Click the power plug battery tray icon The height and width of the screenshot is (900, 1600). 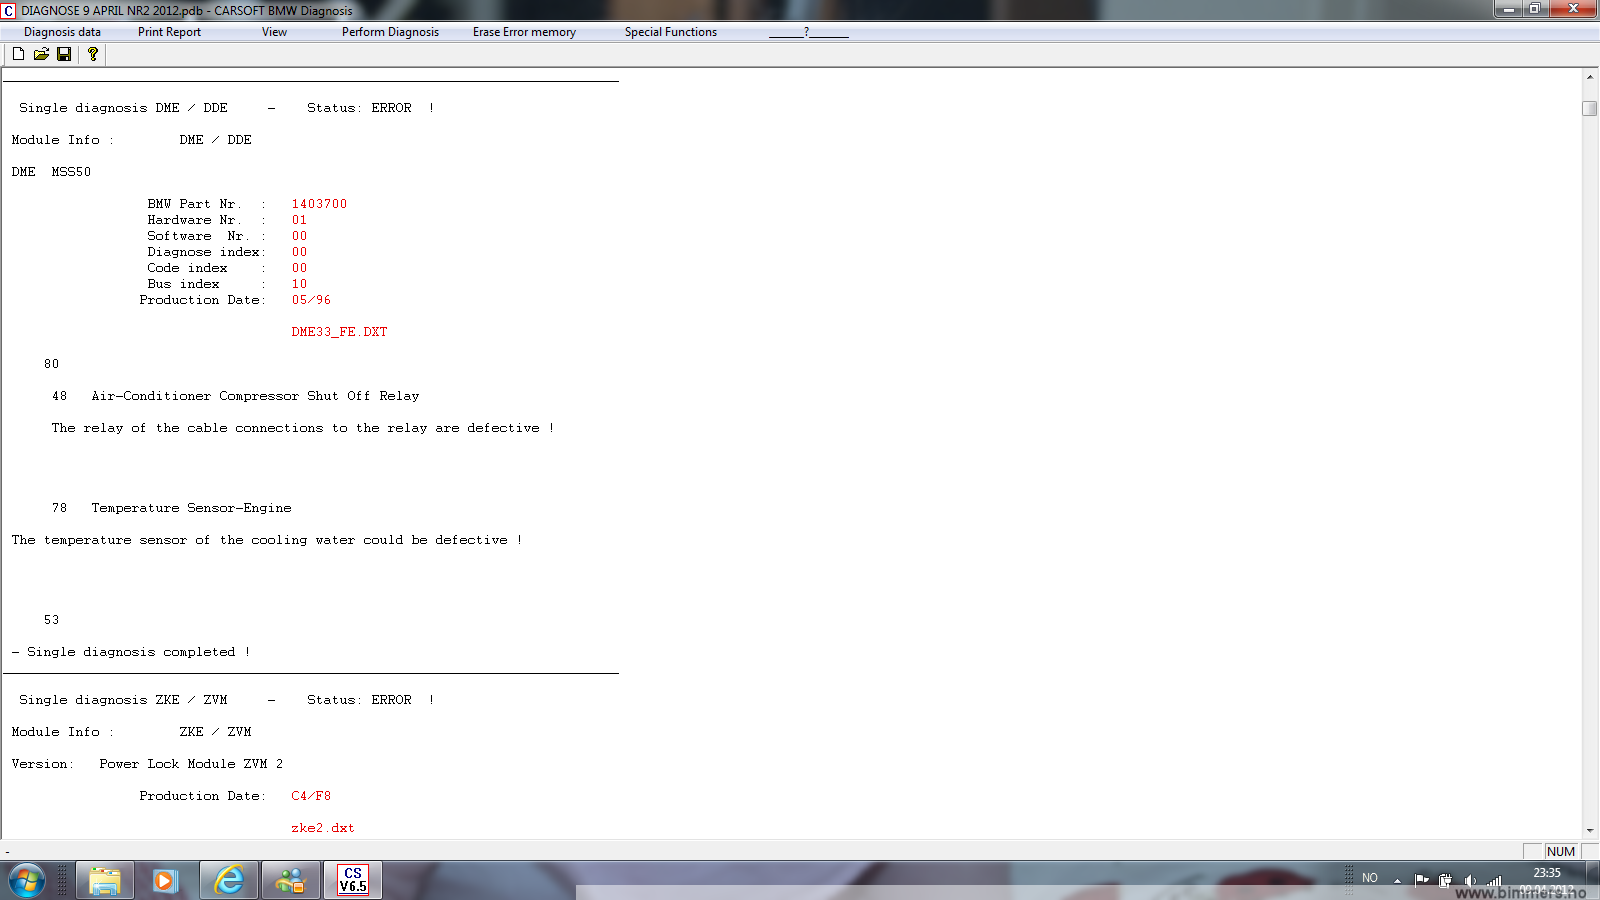coord(1445,880)
